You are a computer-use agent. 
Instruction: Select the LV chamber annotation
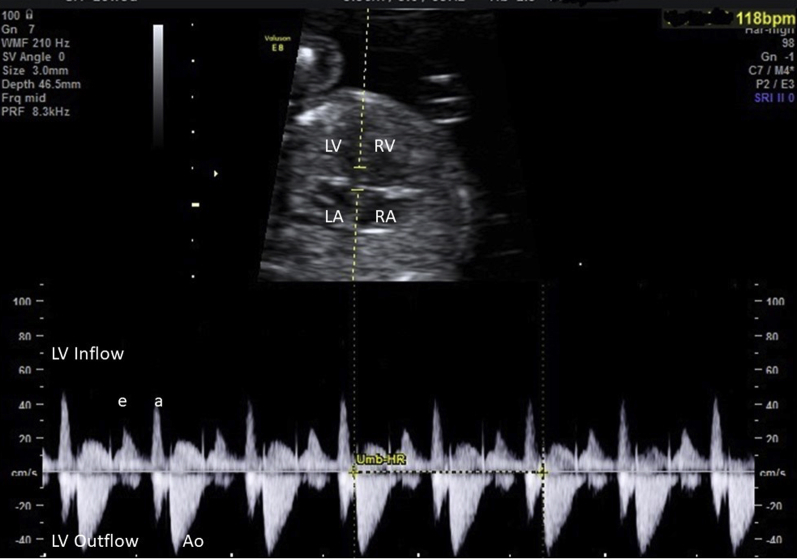[x=333, y=146]
